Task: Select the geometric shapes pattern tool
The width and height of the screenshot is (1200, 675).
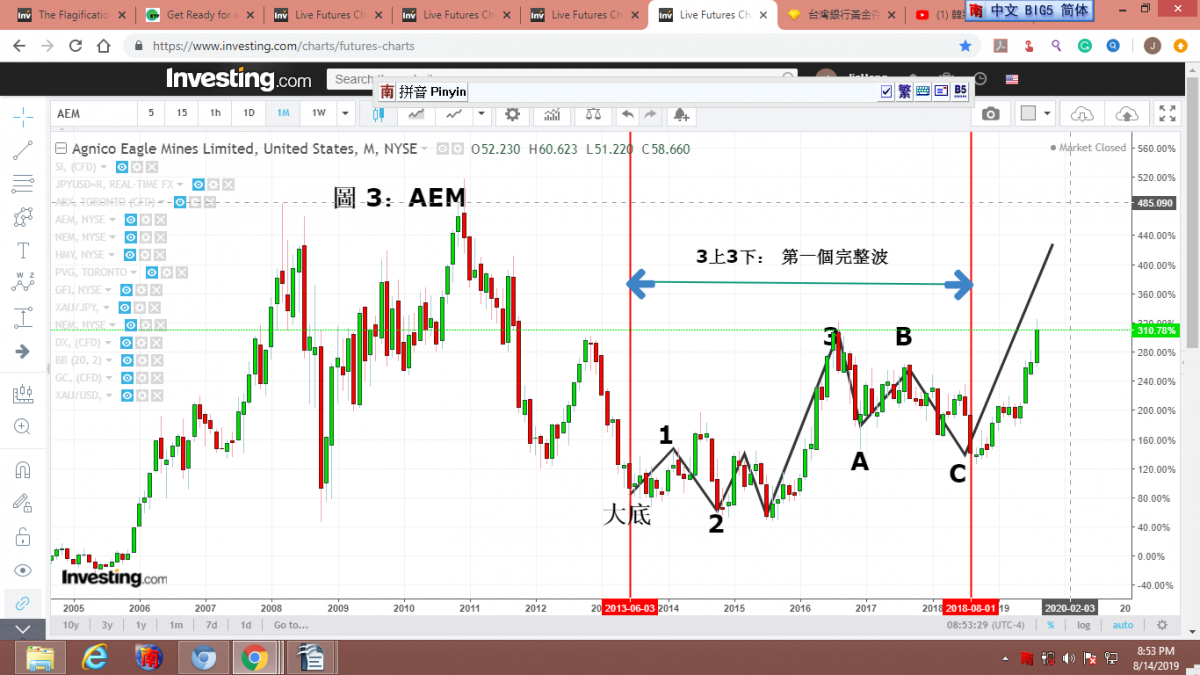Action: pyautogui.click(x=22, y=217)
